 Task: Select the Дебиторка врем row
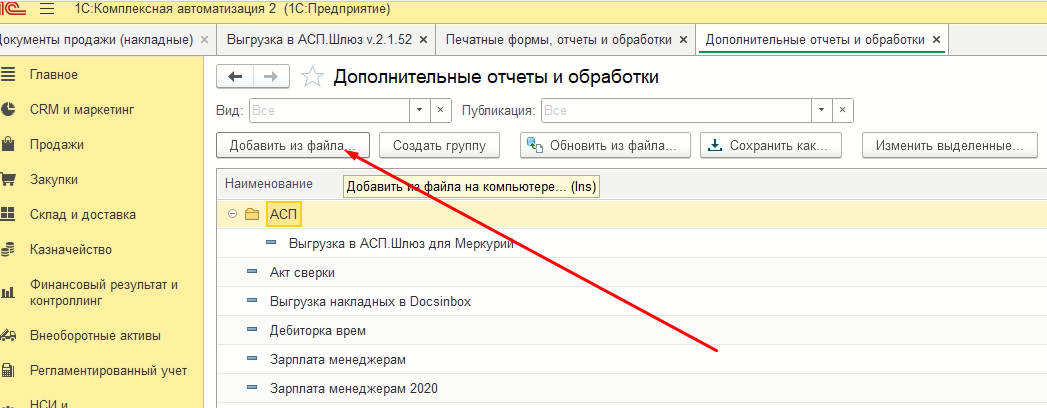click(632, 330)
